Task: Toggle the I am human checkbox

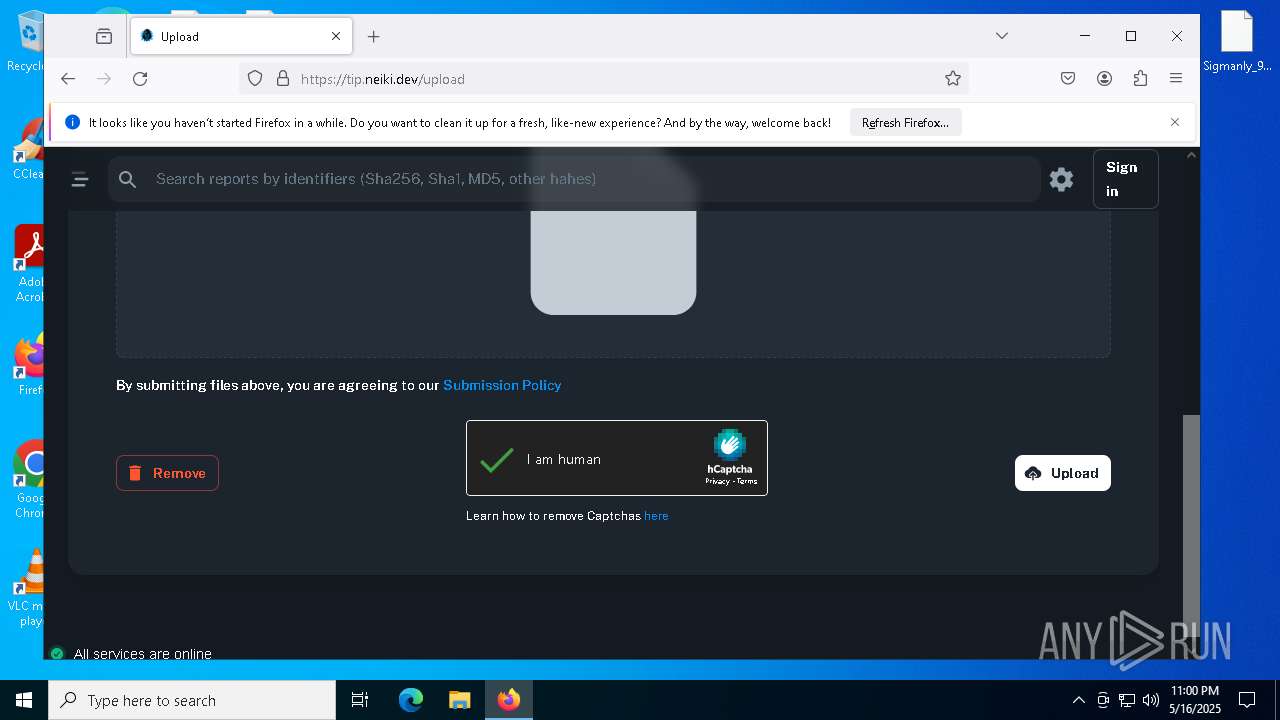Action: [496, 459]
